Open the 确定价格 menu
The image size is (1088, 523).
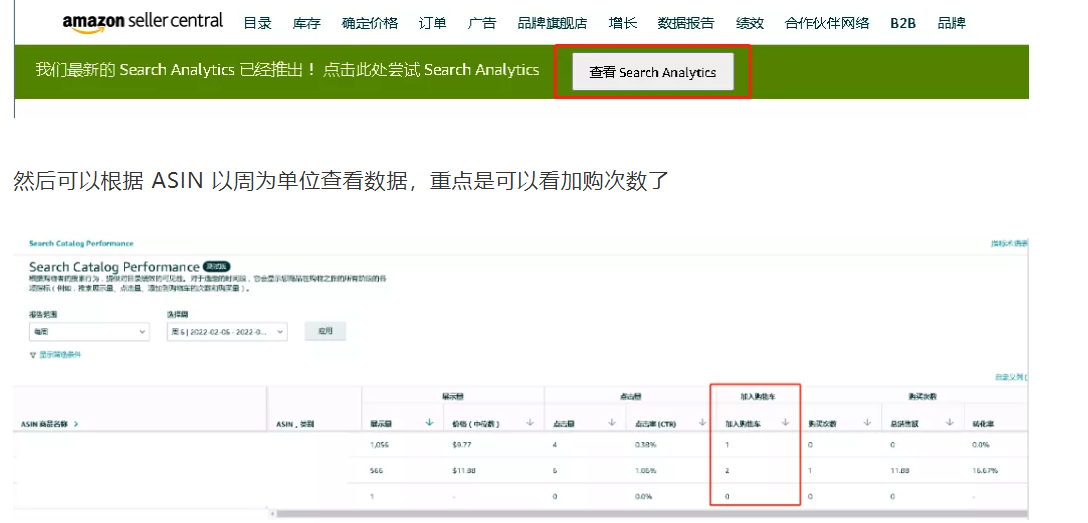pyautogui.click(x=370, y=23)
